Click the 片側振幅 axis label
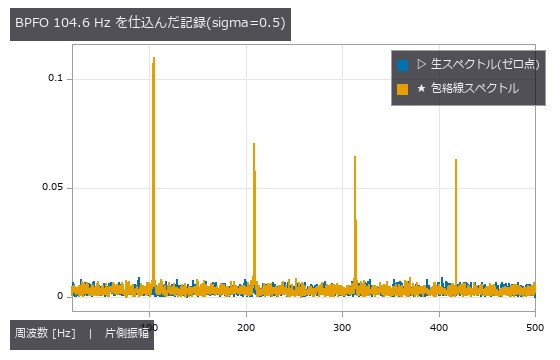This screenshot has height=360, width=560. pyautogui.click(x=127, y=333)
